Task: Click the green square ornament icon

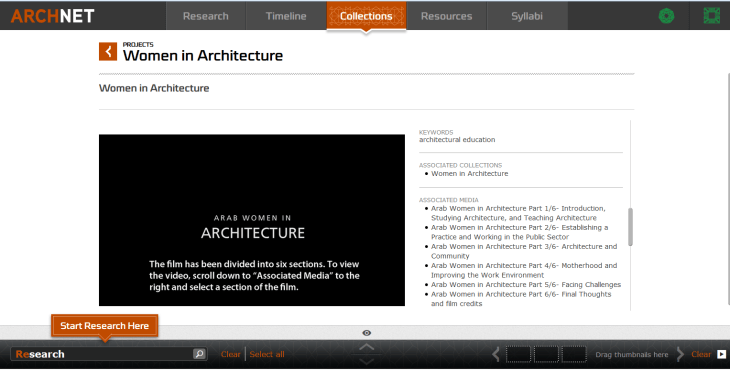Action: click(711, 16)
